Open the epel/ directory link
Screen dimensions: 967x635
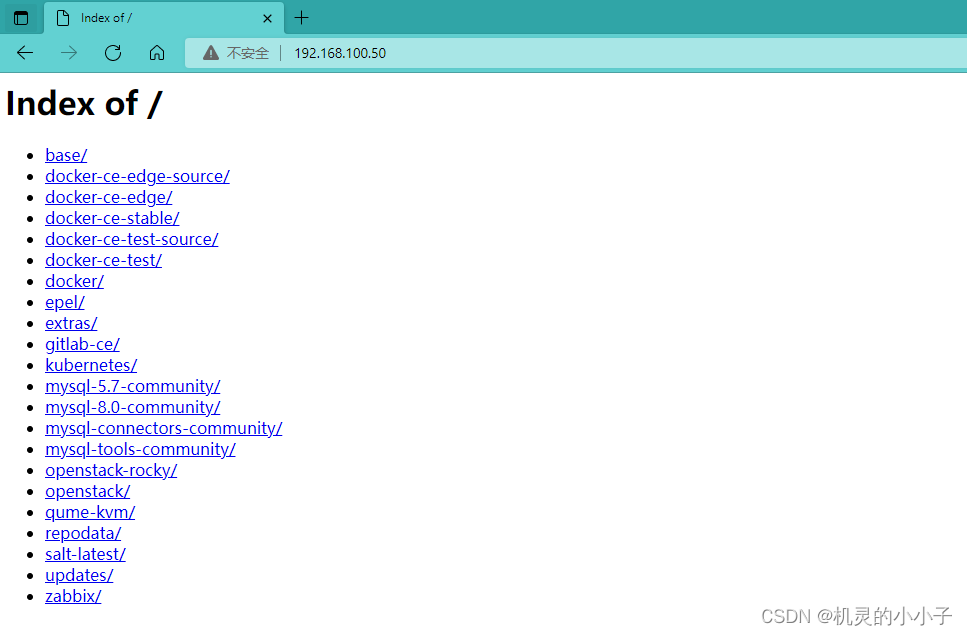coord(65,302)
